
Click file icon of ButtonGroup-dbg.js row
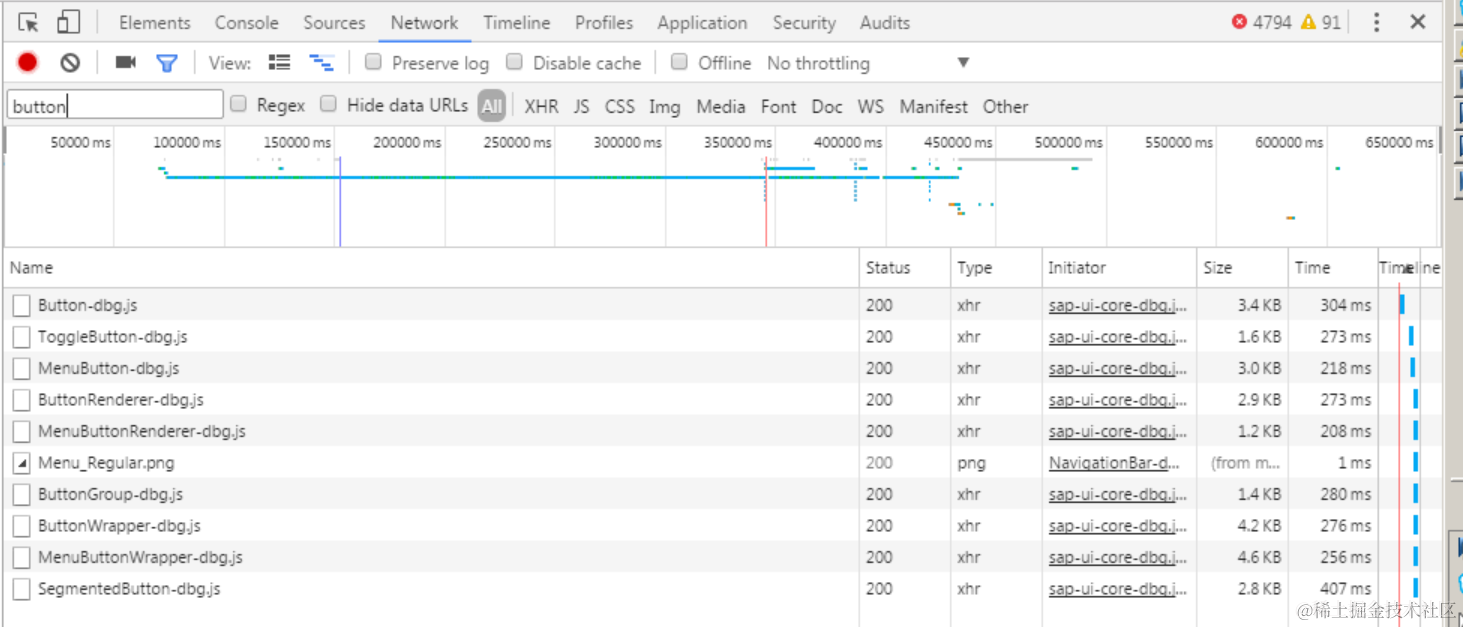pyautogui.click(x=21, y=494)
